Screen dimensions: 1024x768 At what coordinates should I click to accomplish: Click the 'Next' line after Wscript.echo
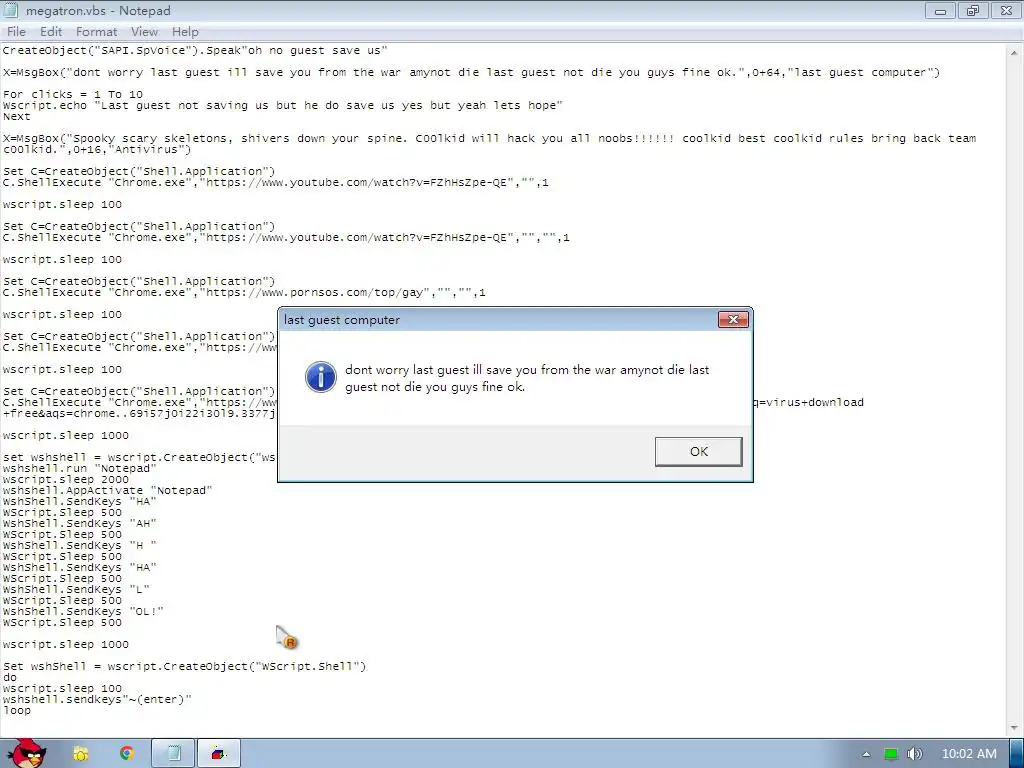[16, 116]
